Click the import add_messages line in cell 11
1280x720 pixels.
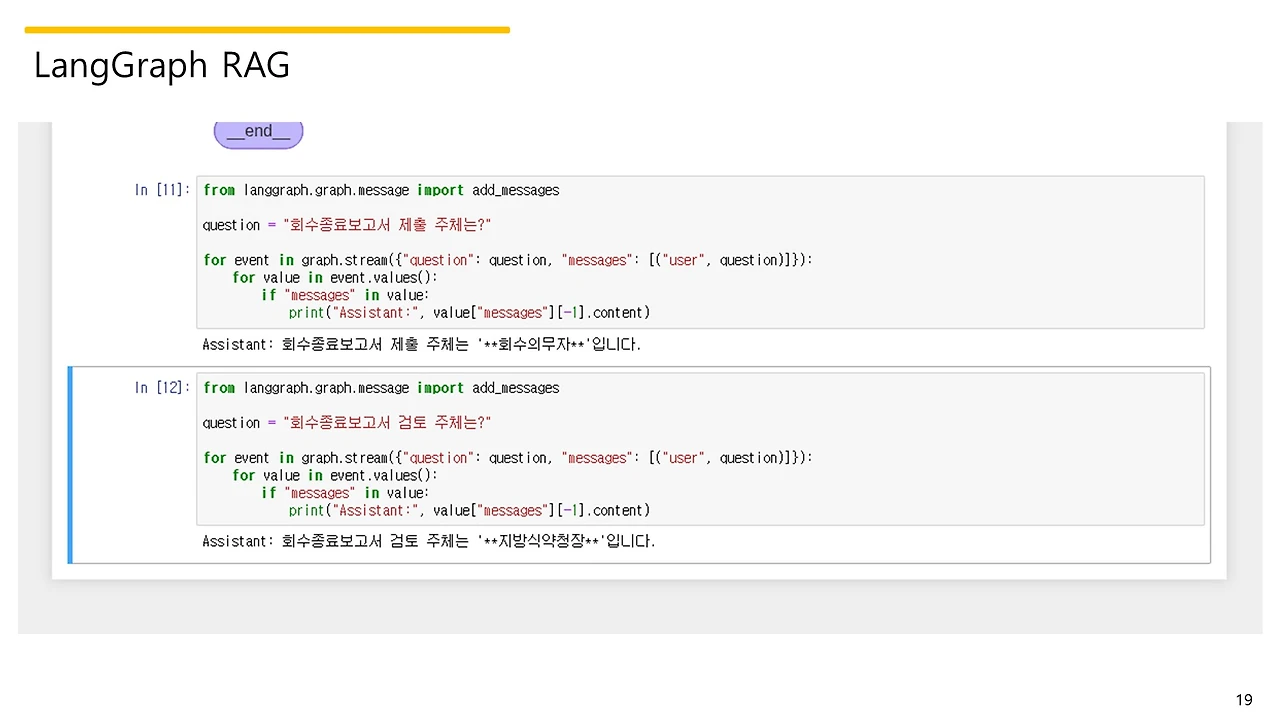(381, 190)
